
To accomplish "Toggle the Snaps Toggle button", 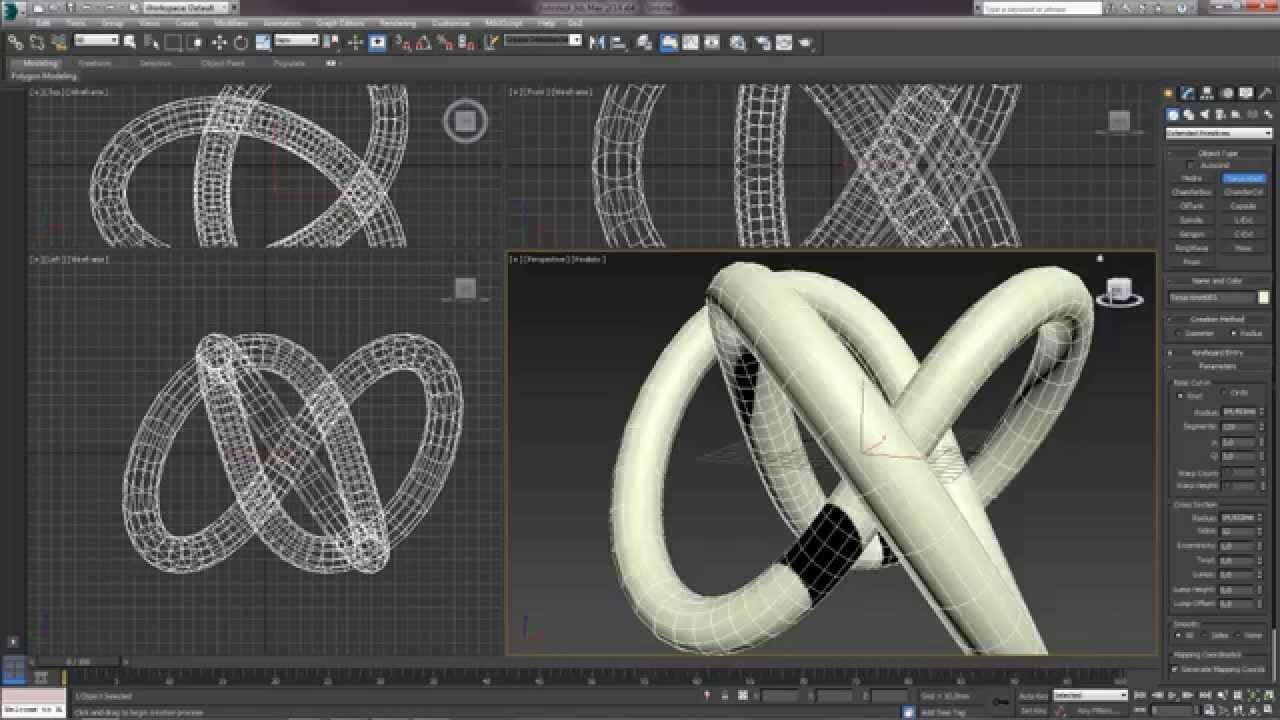I will pos(401,42).
